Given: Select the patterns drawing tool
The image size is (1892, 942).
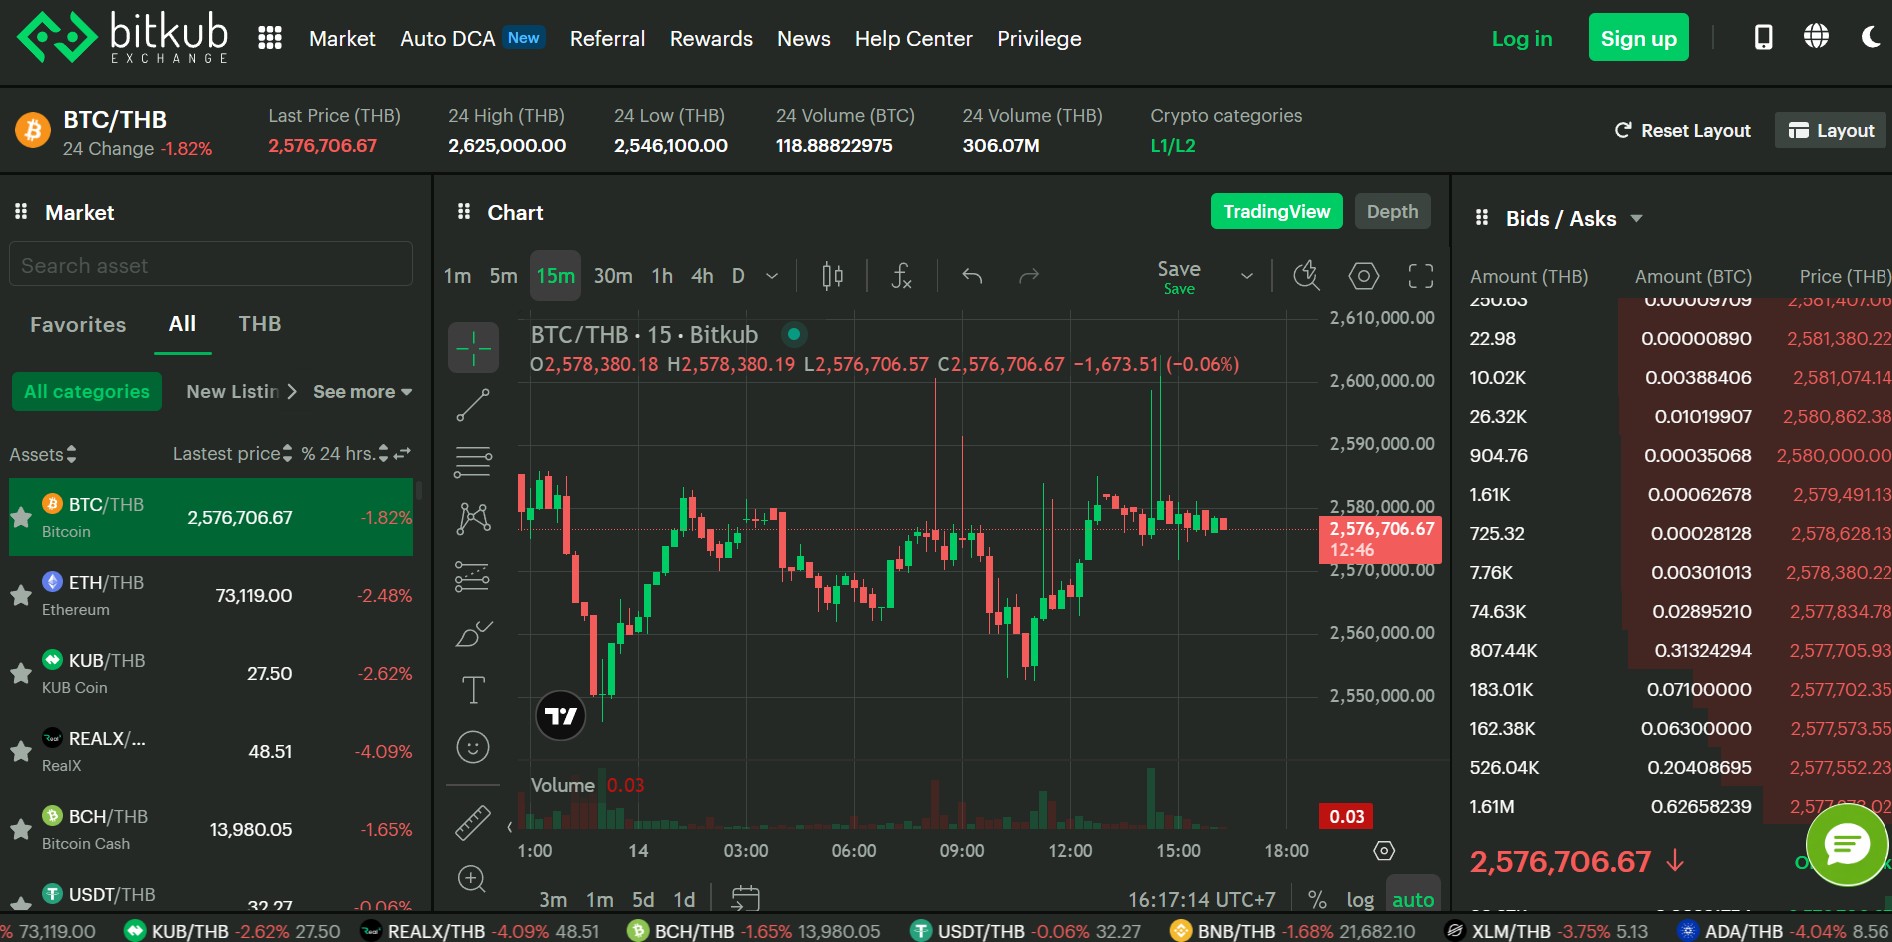Looking at the screenshot, I should [473, 518].
